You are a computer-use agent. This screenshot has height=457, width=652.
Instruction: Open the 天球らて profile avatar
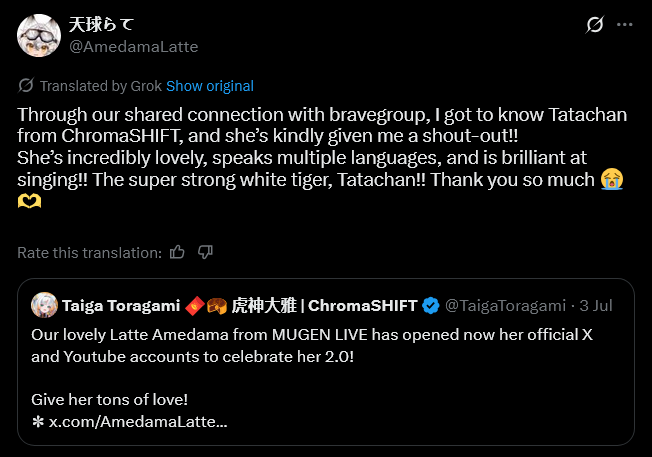coord(38,35)
